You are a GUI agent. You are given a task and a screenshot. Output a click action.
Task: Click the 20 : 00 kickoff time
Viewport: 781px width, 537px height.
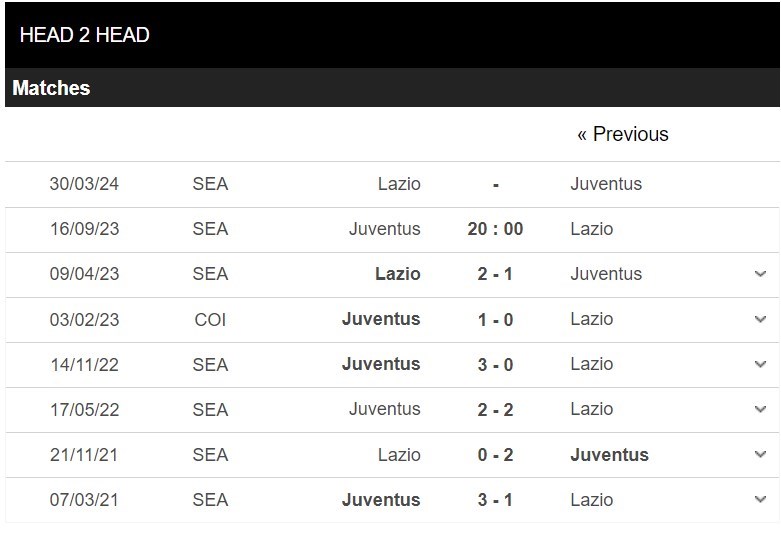click(x=495, y=229)
